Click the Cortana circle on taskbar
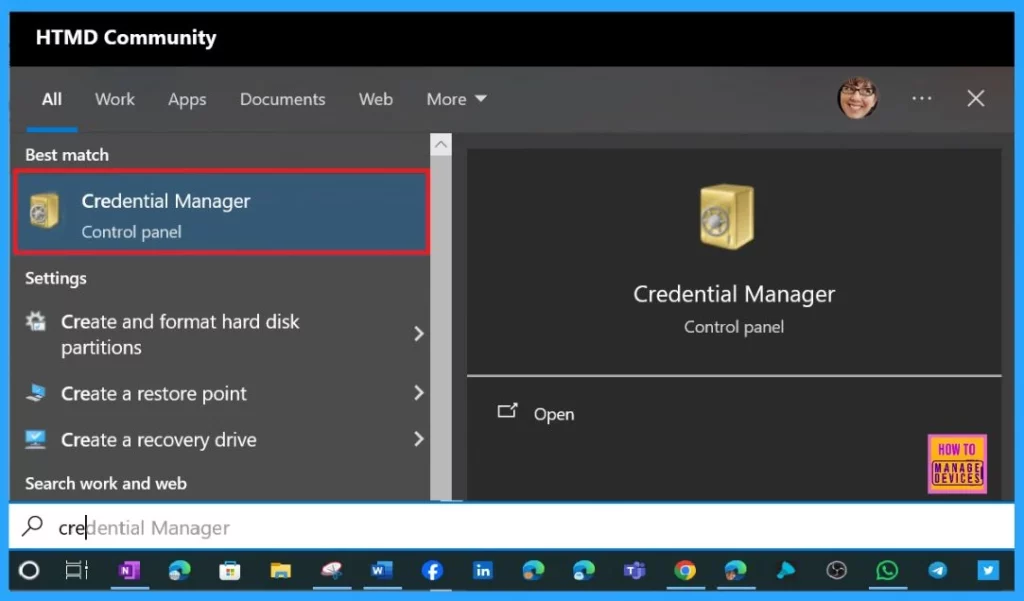This screenshot has height=601, width=1024. [29, 571]
